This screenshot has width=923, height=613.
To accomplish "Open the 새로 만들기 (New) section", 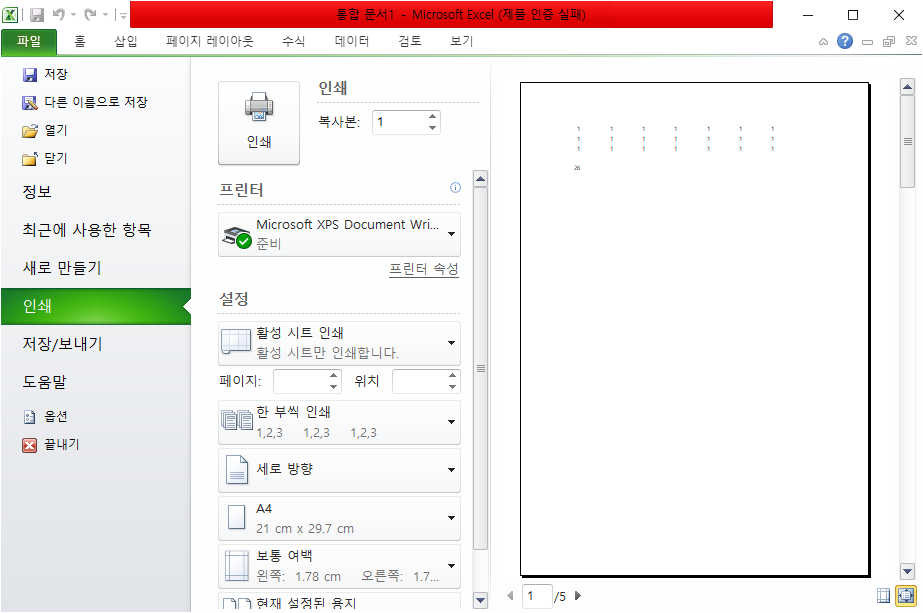I will coord(62,268).
